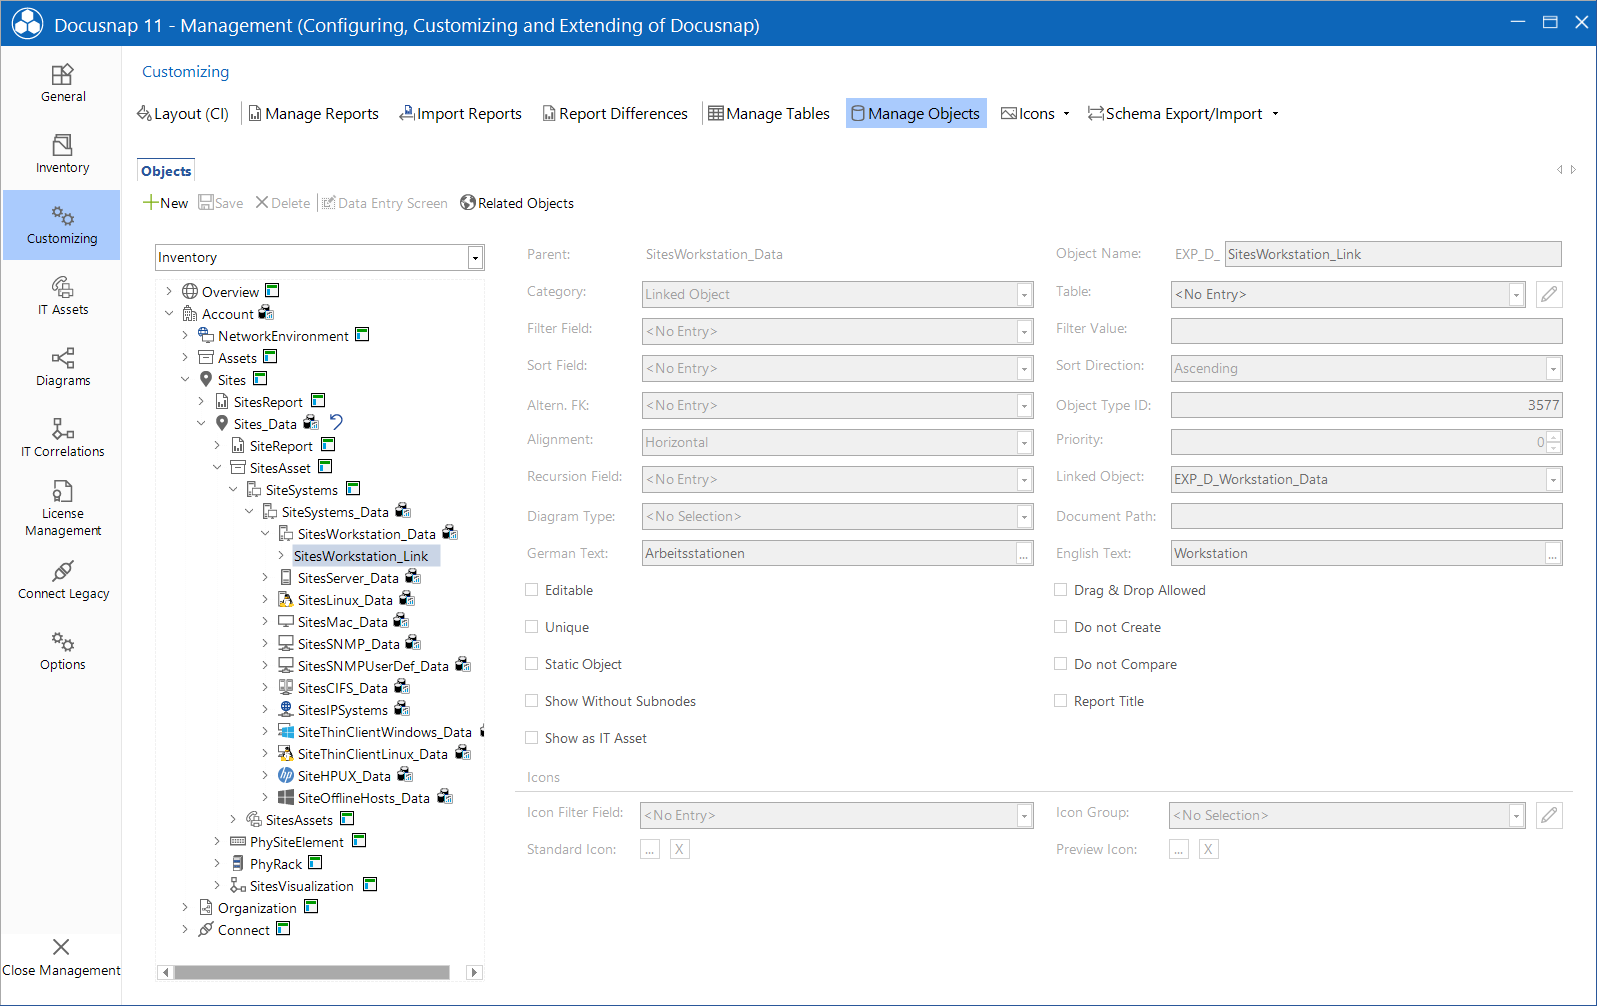Image resolution: width=1597 pixels, height=1006 pixels.
Task: Click the browse button for Standard Icon
Action: 650,849
